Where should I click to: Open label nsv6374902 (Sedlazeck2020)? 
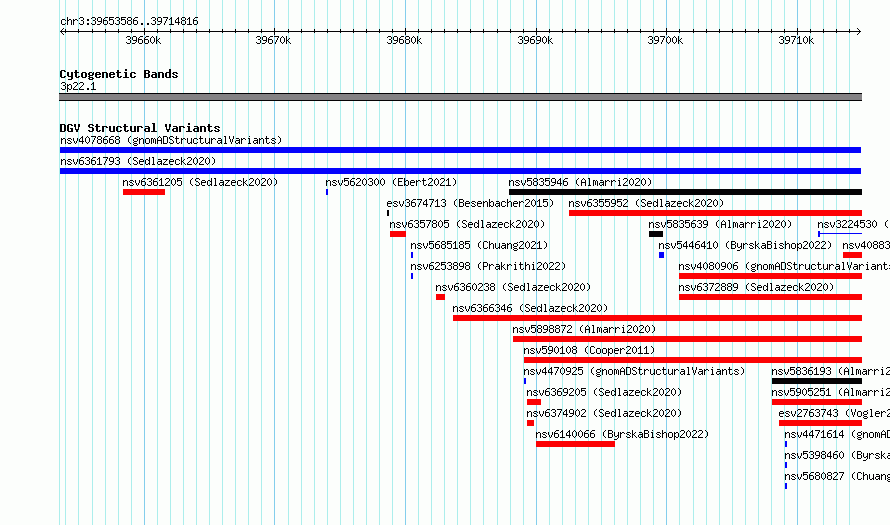pos(604,413)
